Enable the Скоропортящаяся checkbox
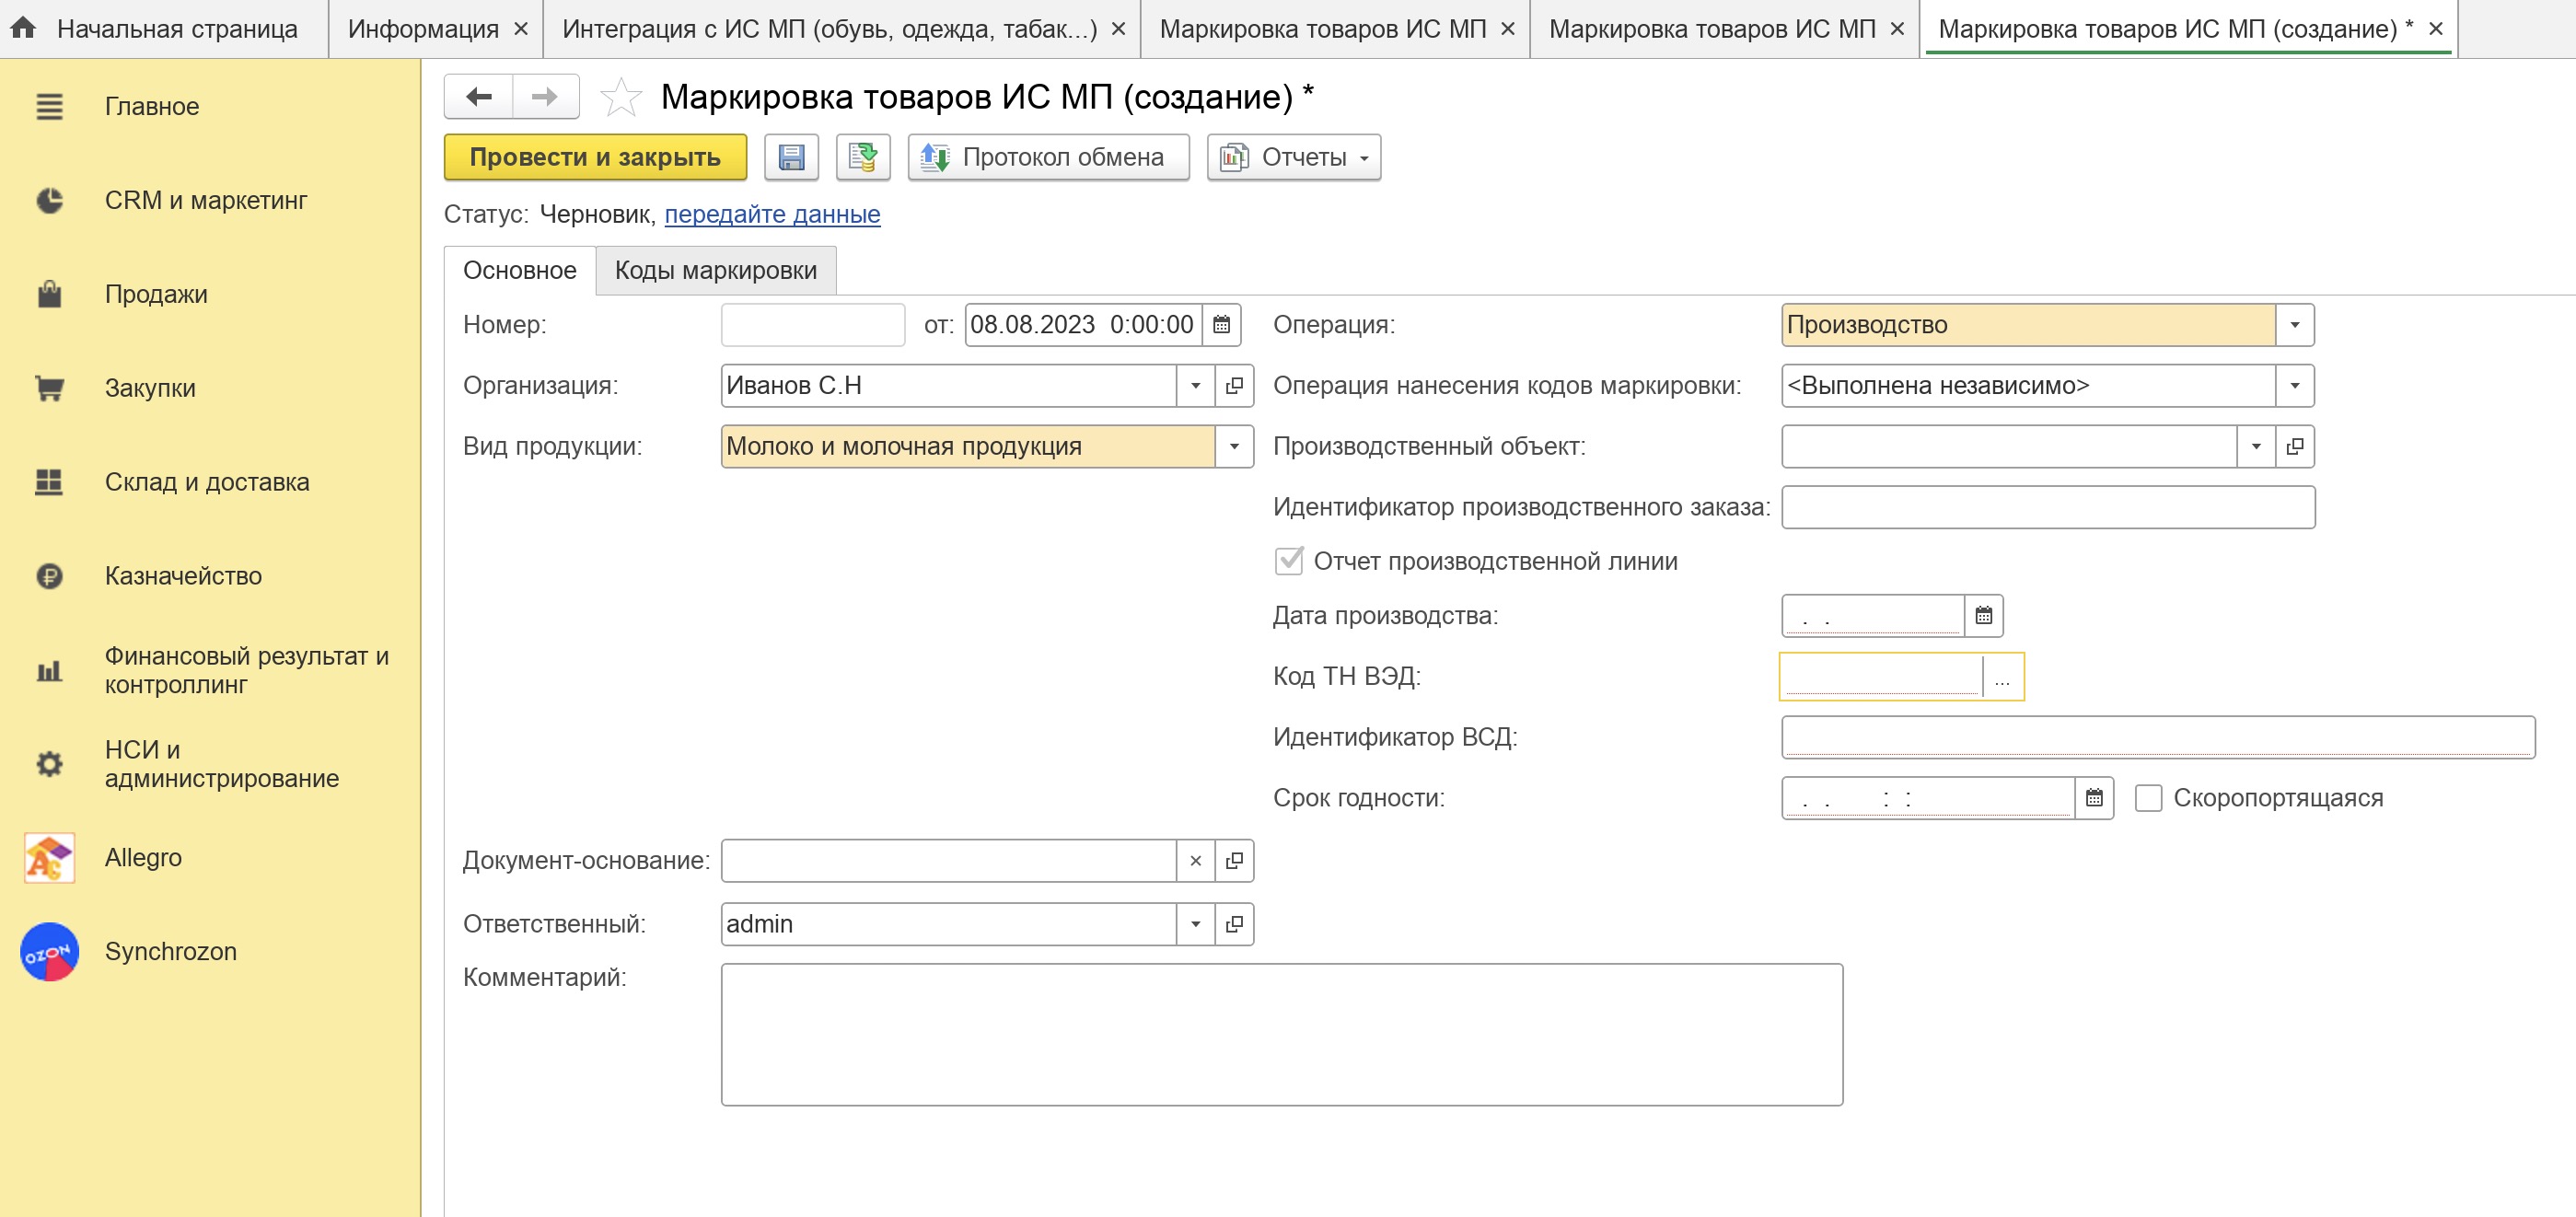Screen dimensions: 2576x1217 point(2148,798)
